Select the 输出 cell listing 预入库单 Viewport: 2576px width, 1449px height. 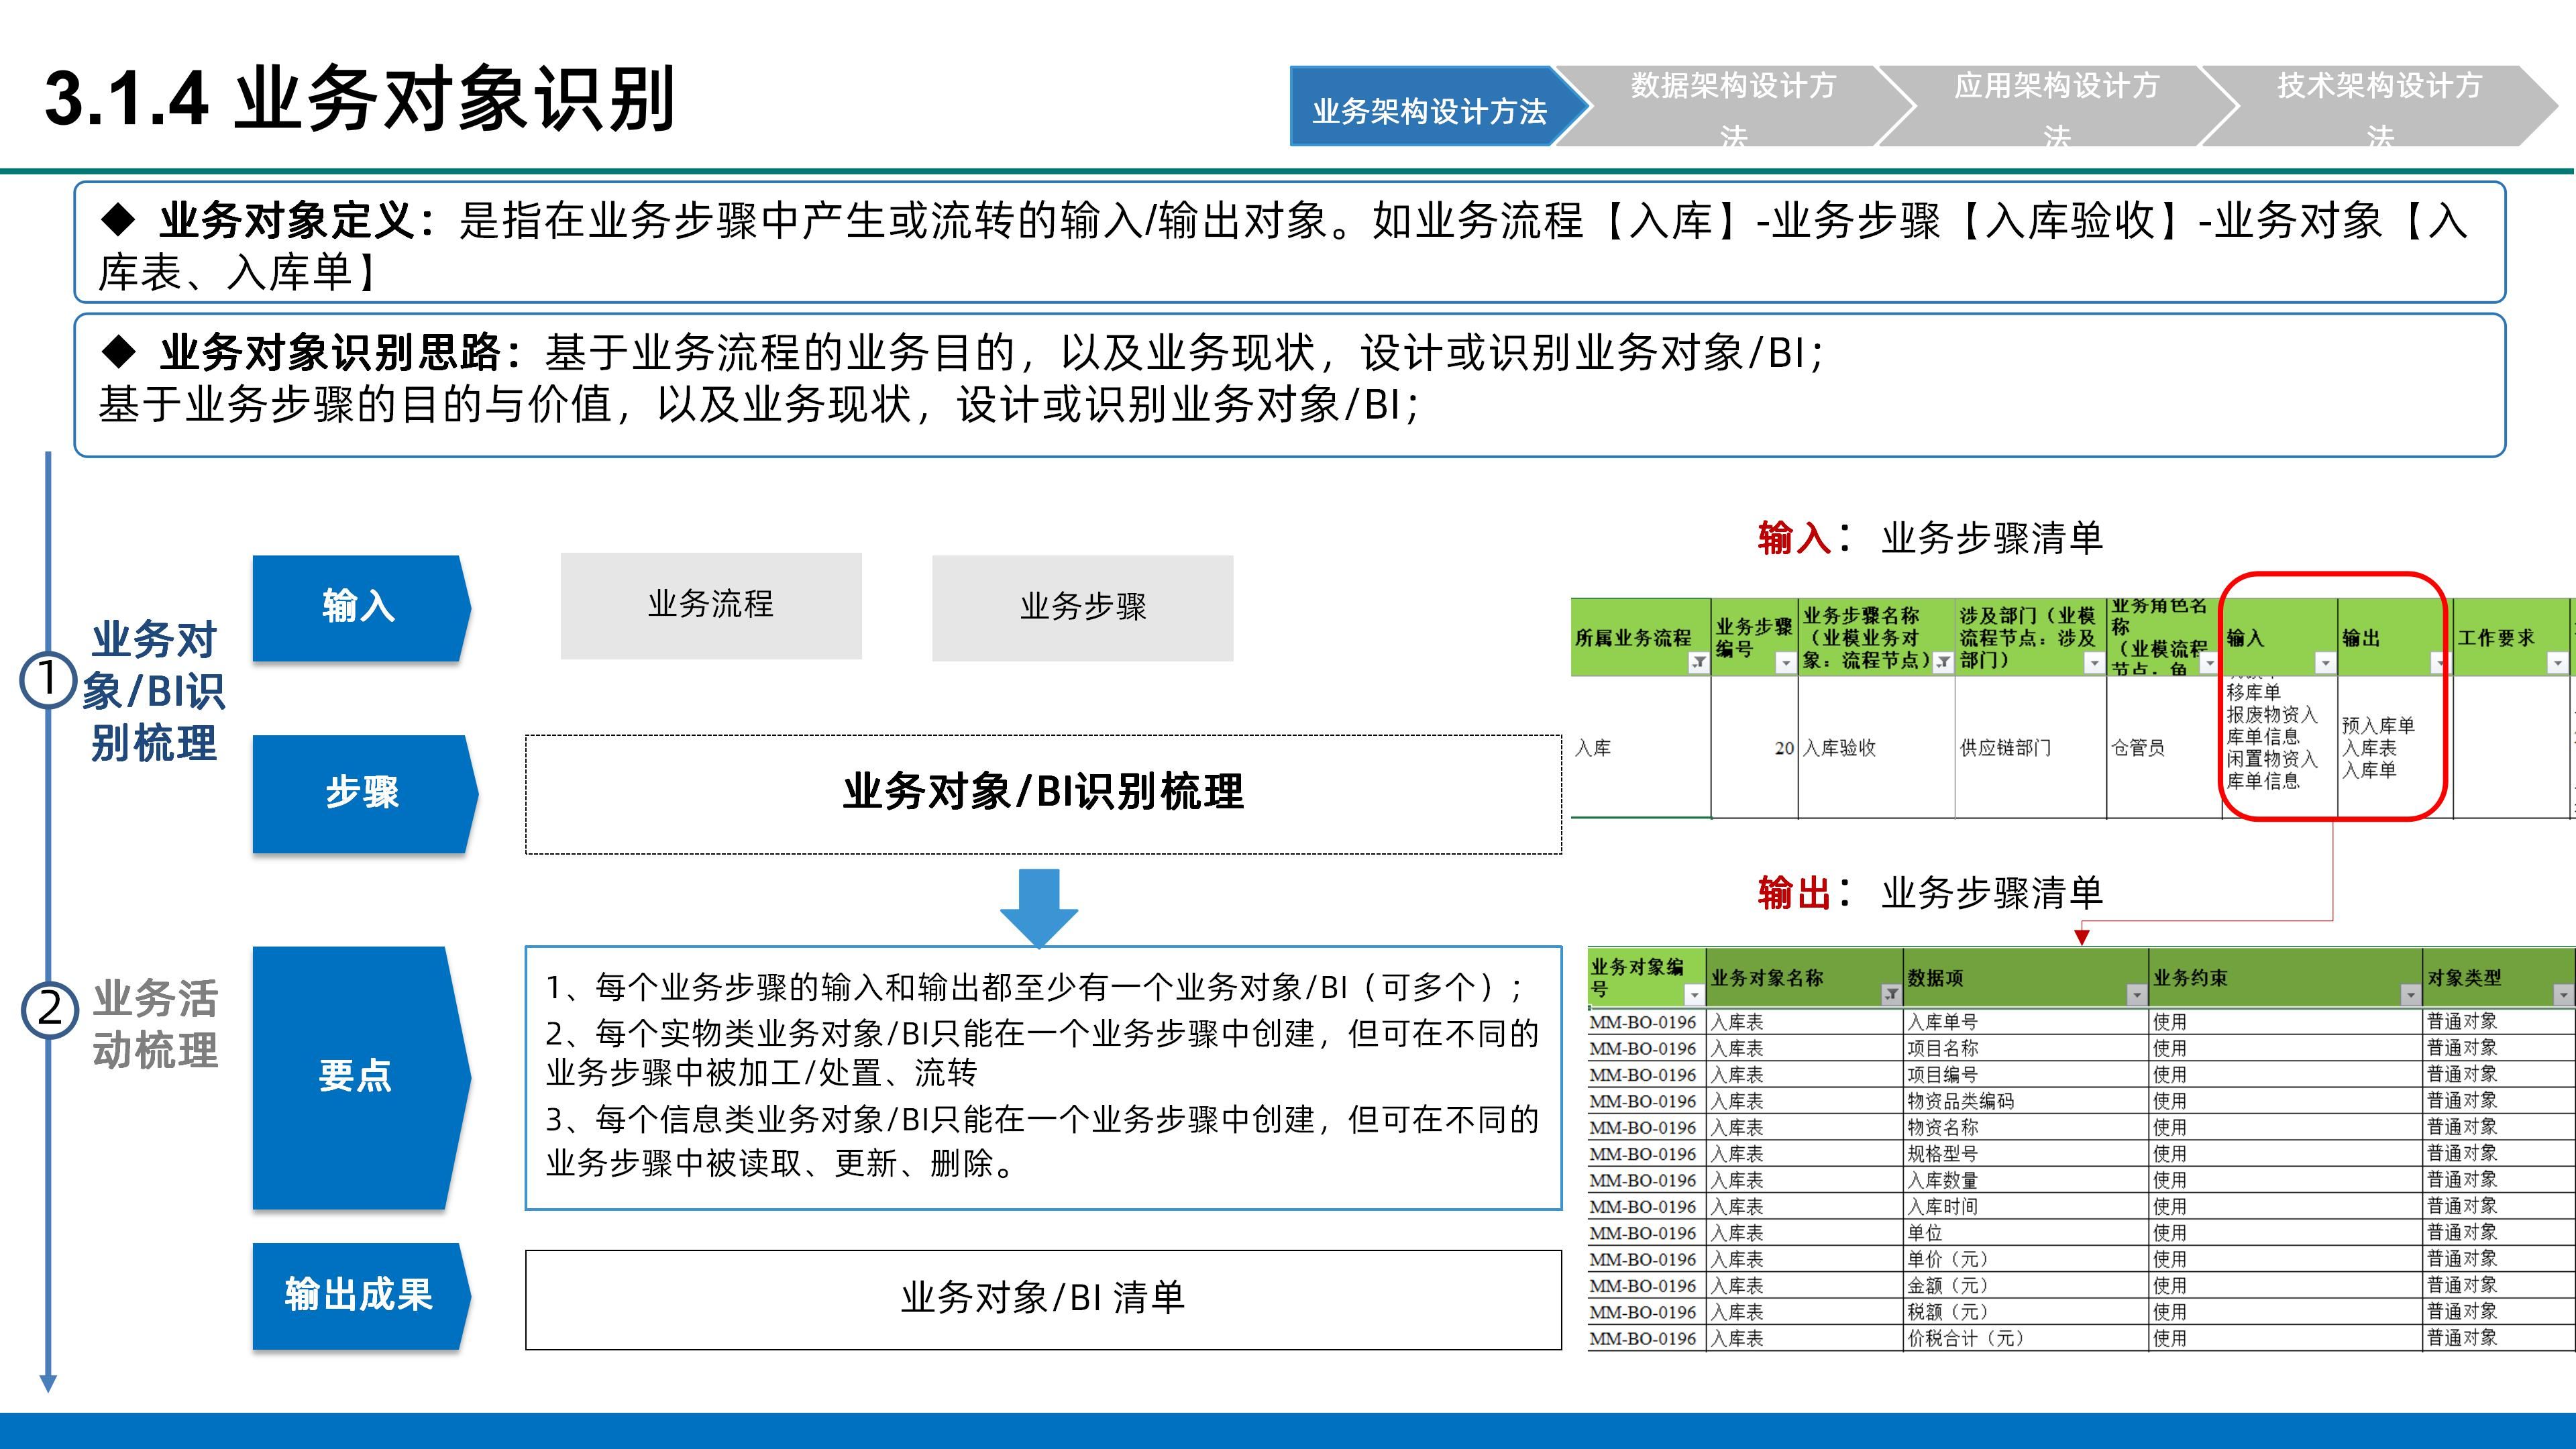[x=2395, y=747]
